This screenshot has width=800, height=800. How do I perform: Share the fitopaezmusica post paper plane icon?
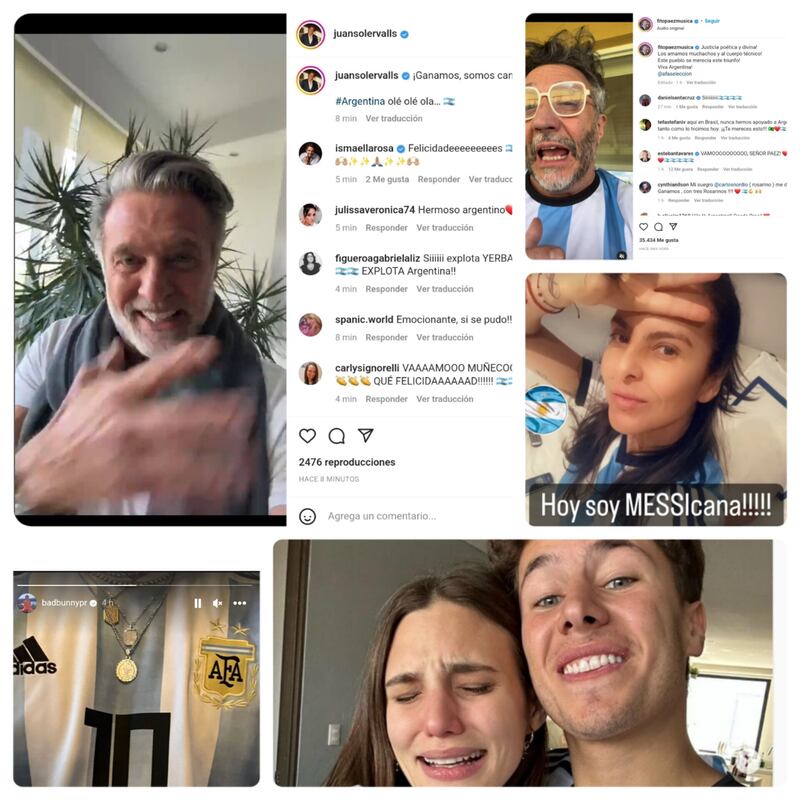673,226
